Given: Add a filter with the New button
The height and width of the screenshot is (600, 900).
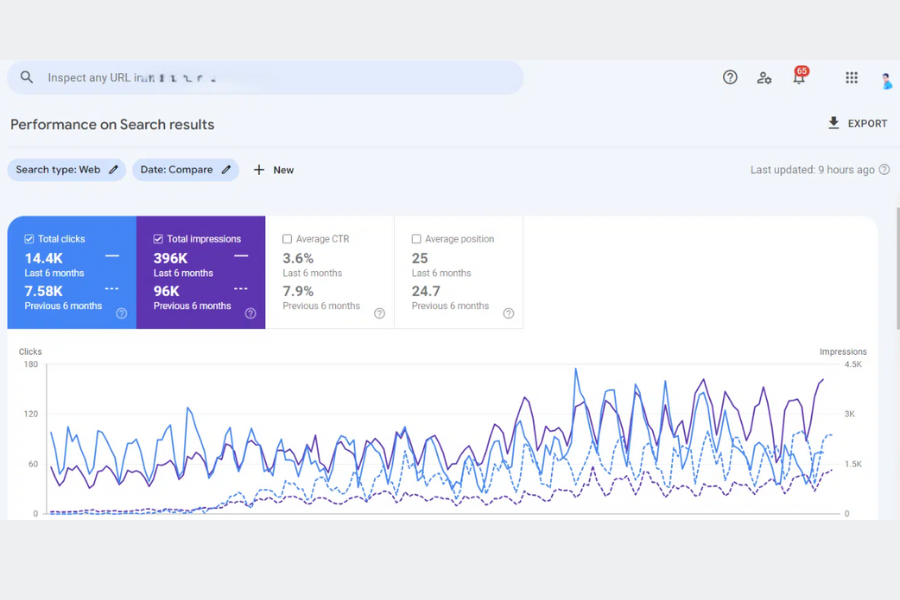Looking at the screenshot, I should pos(272,170).
